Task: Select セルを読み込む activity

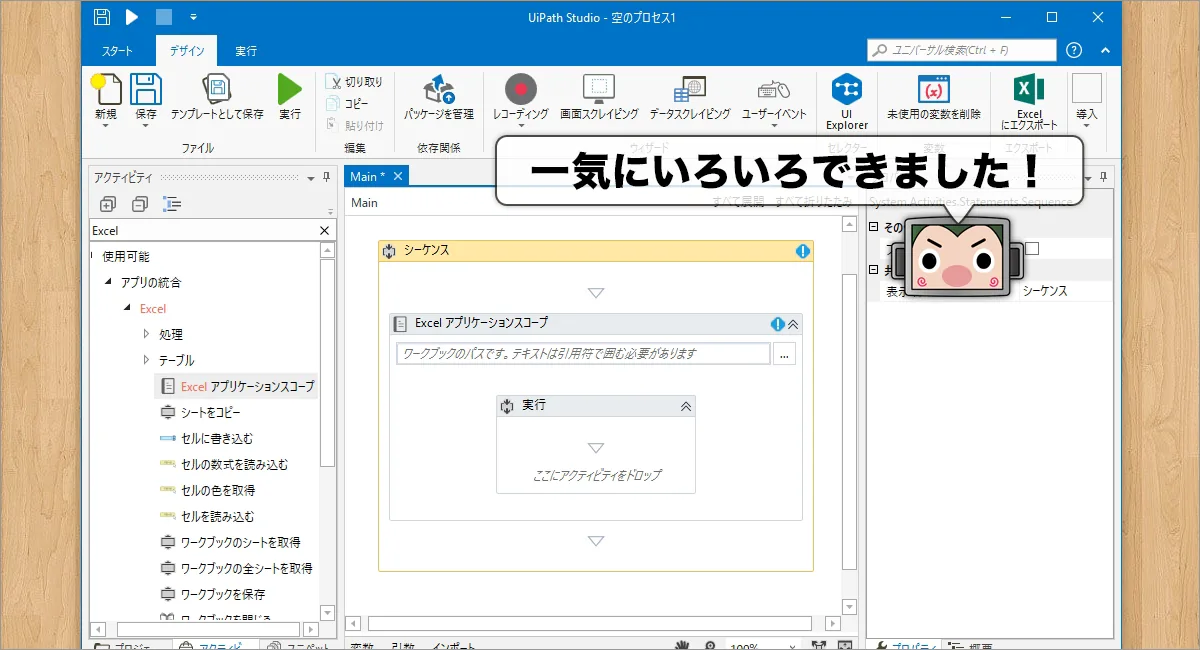Action: tap(206, 516)
